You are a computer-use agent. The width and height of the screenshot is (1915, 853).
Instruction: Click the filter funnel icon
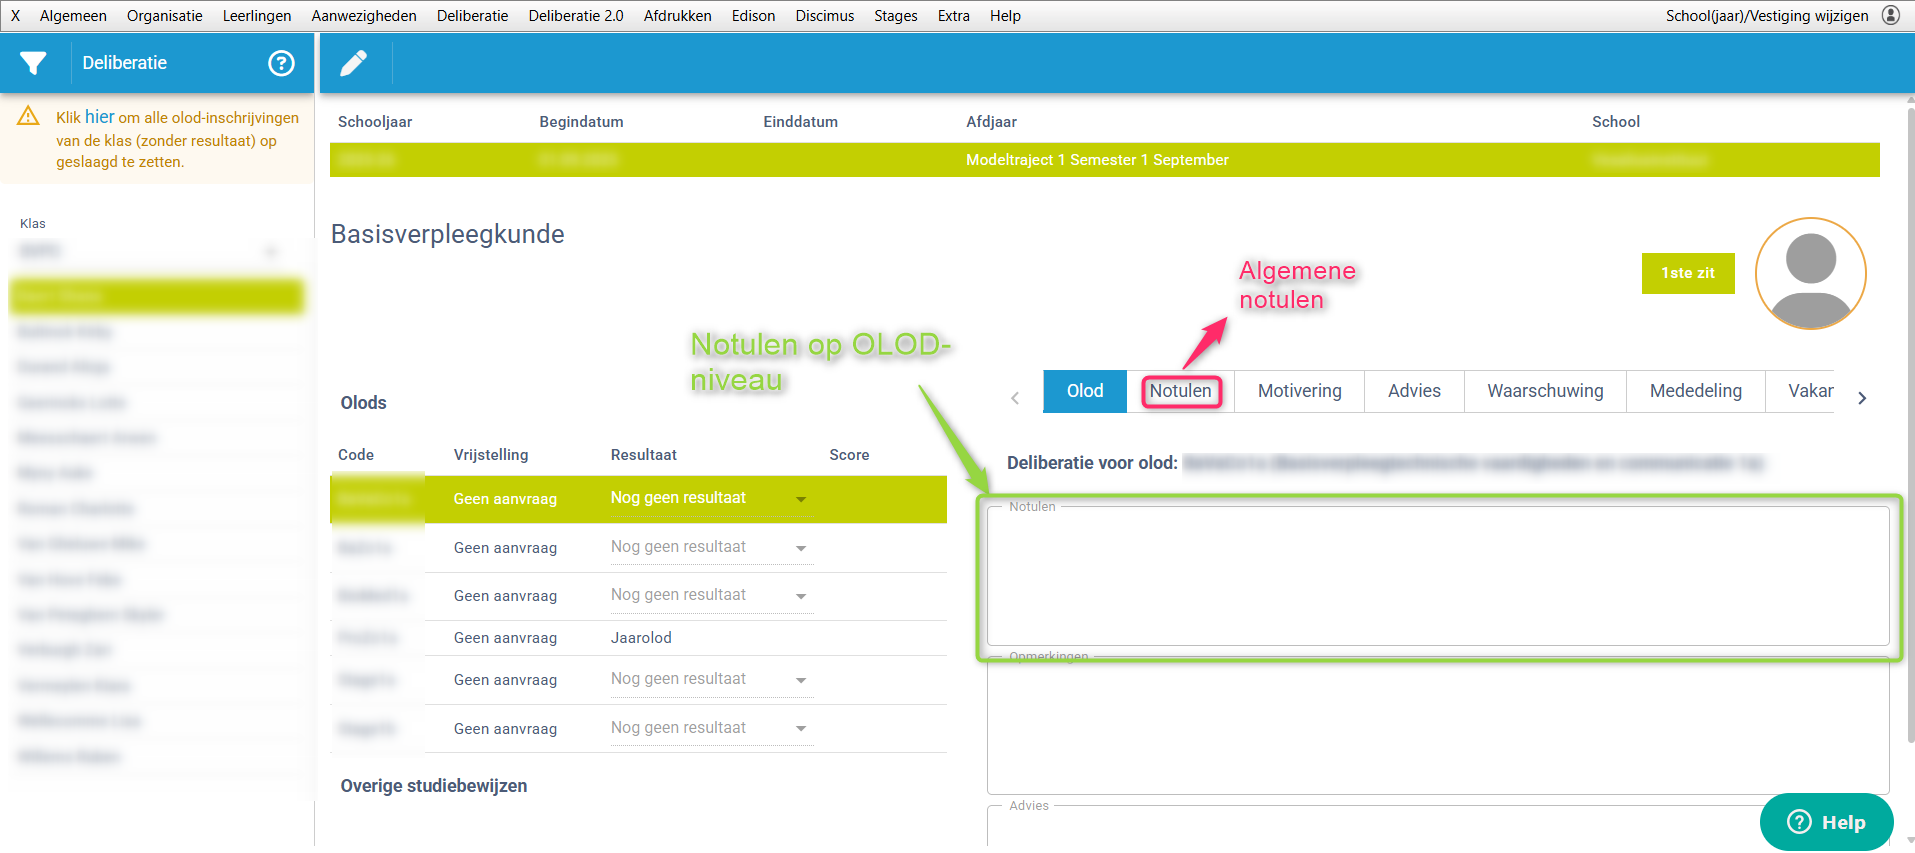point(33,63)
